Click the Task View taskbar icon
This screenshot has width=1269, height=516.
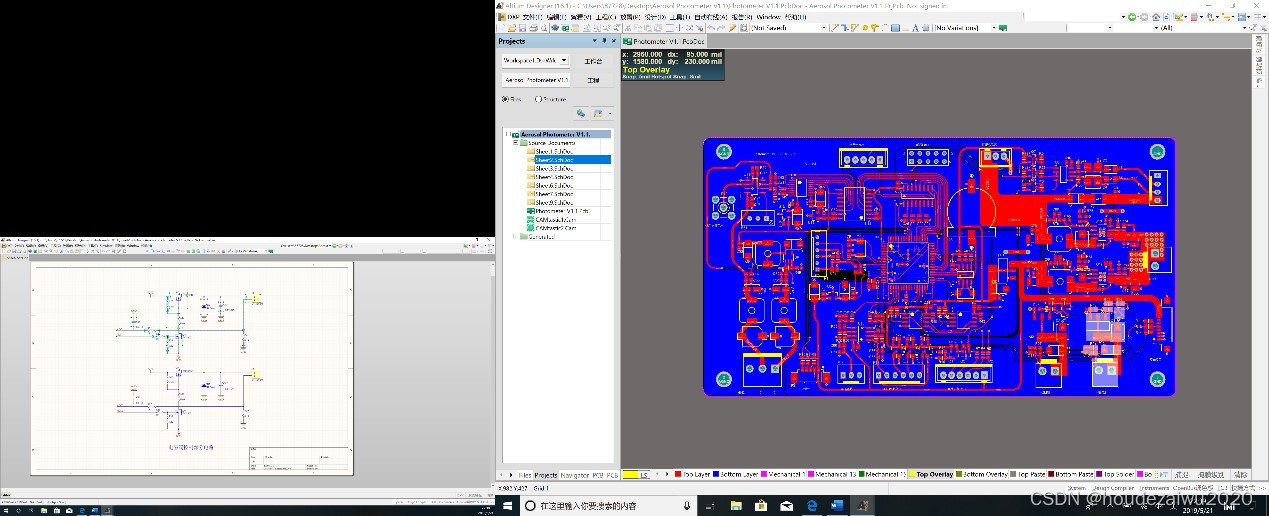click(710, 506)
